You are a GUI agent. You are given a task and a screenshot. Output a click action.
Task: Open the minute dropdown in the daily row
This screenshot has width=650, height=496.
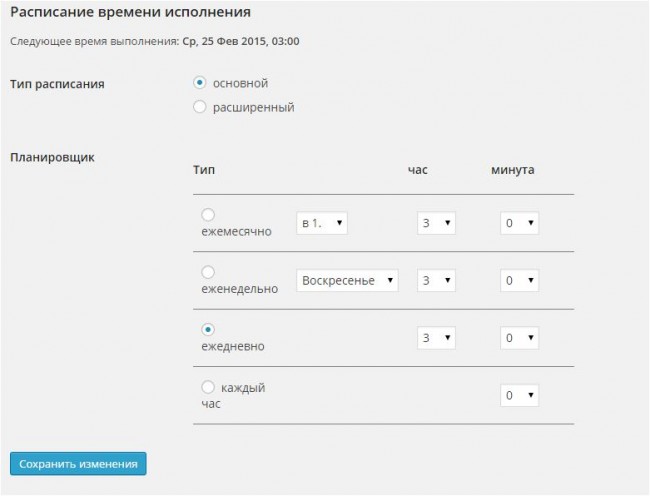[519, 338]
